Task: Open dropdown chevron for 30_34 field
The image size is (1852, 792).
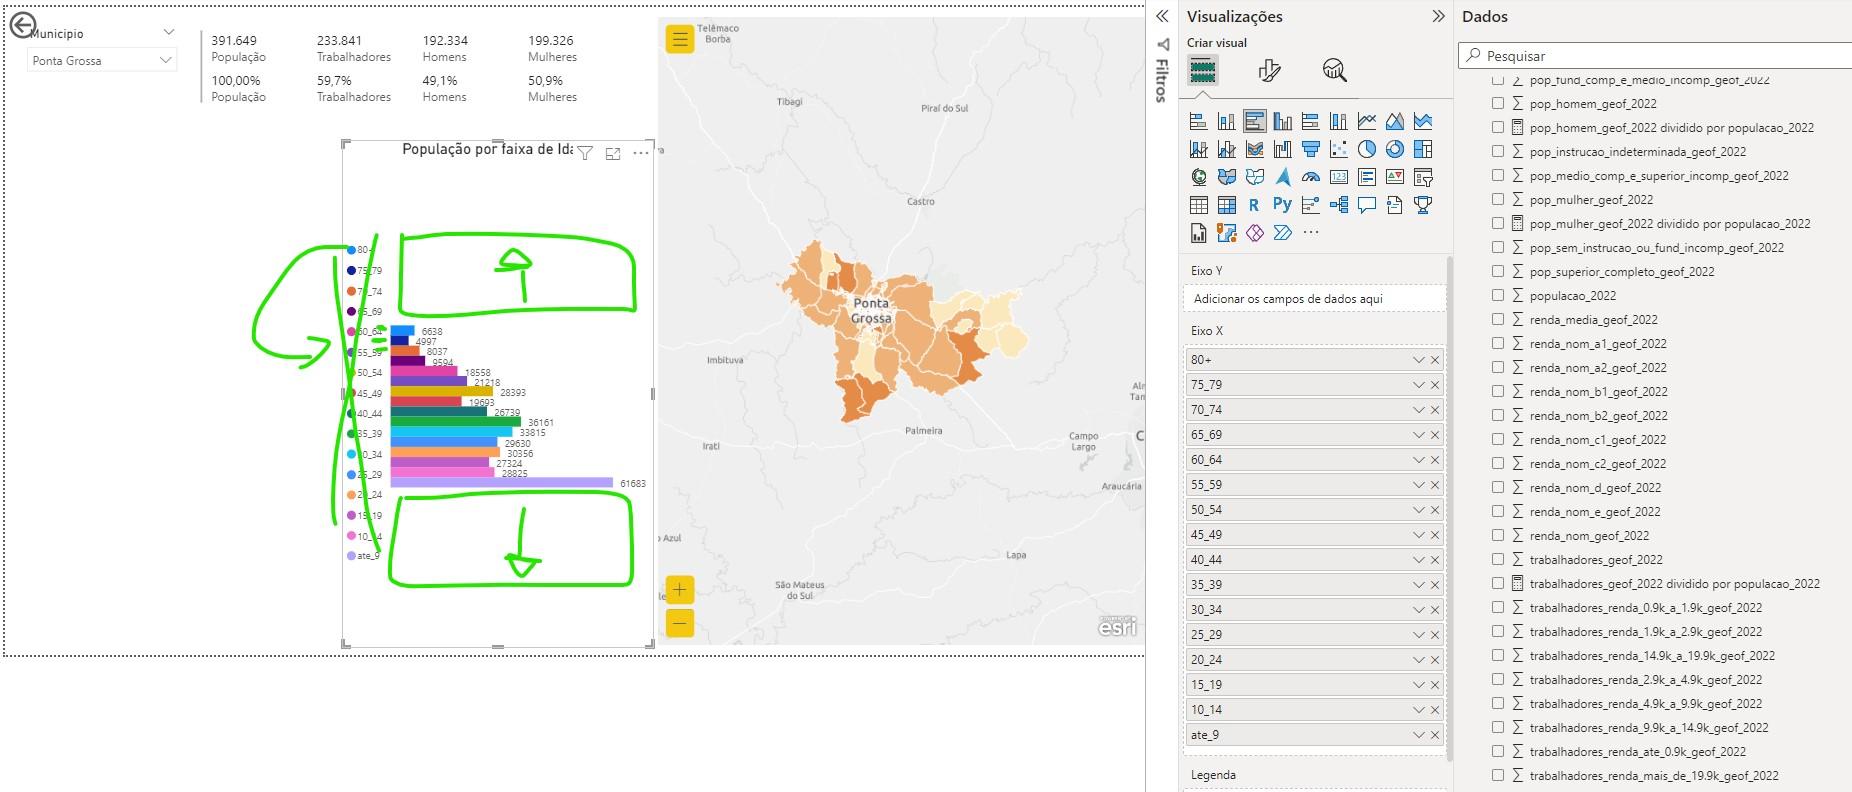Action: coord(1418,610)
